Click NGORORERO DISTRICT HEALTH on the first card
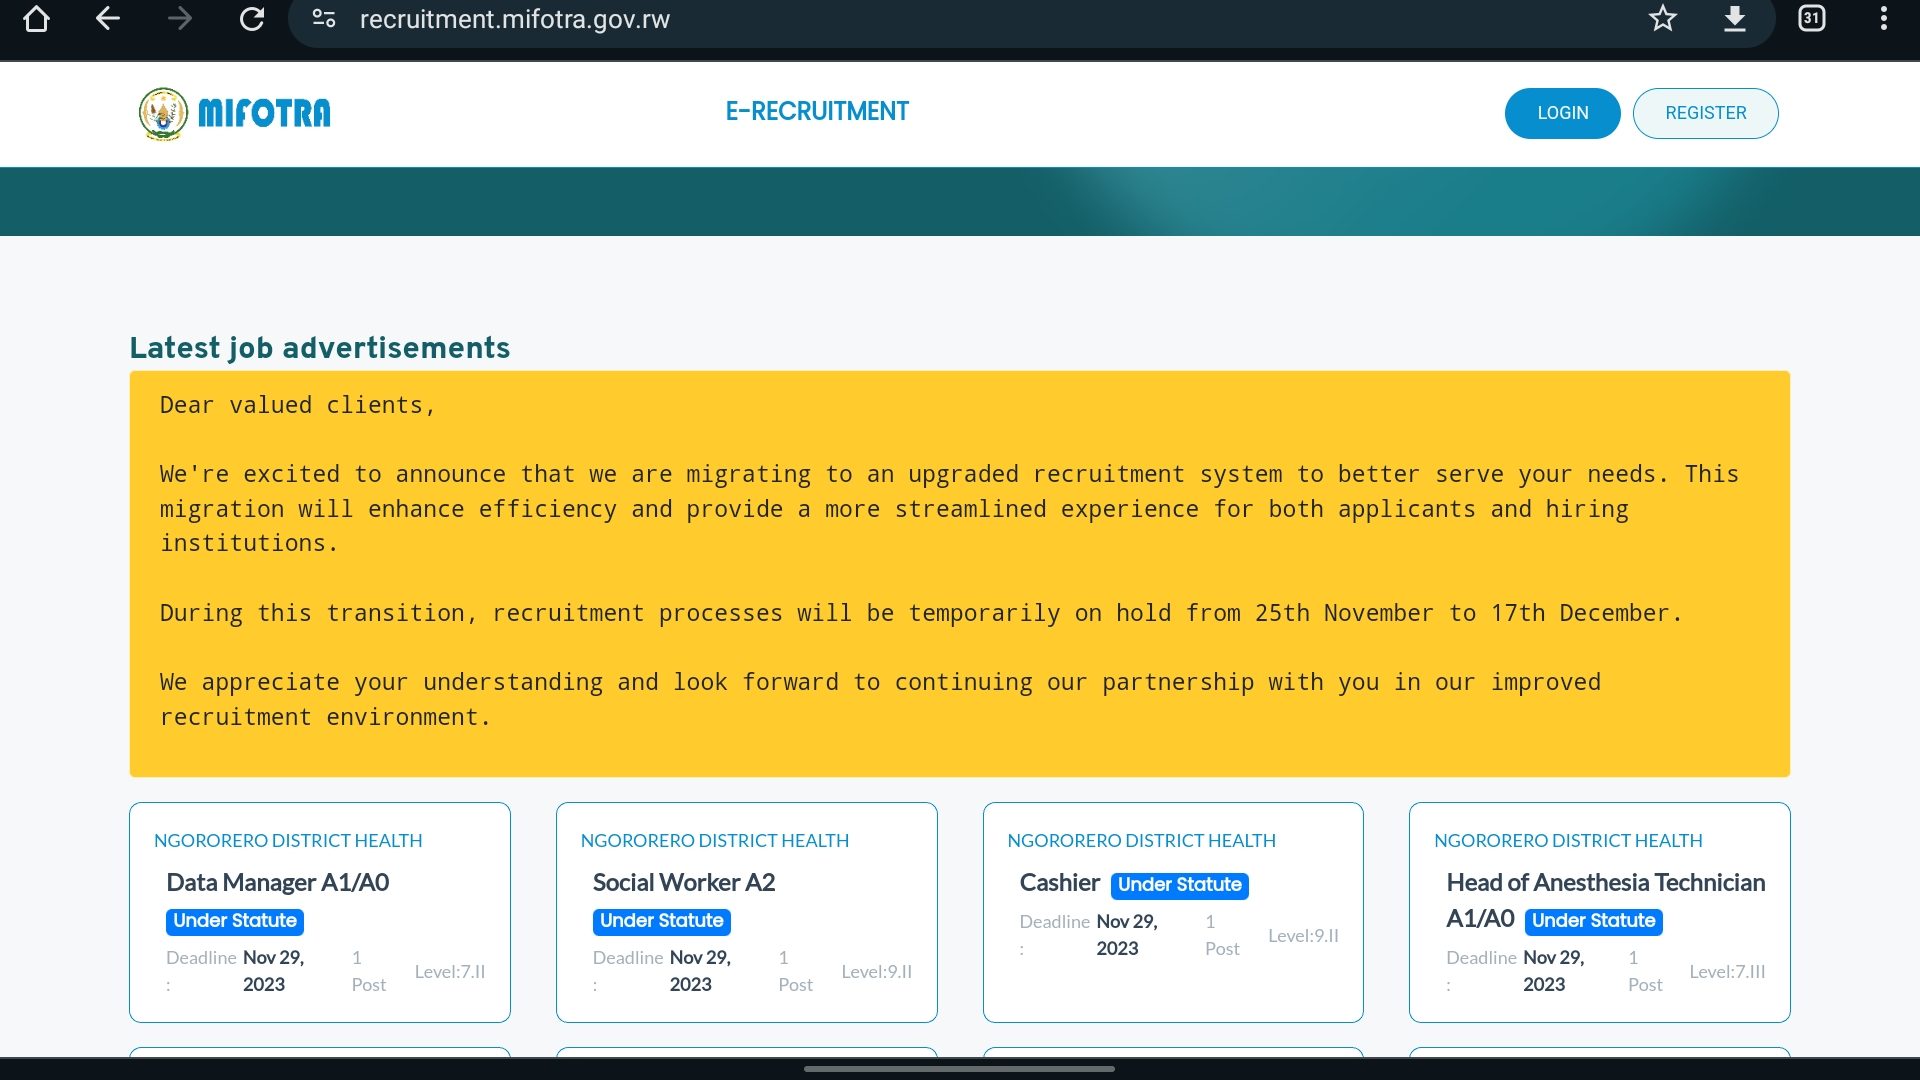Image resolution: width=1920 pixels, height=1080 pixels. tap(289, 840)
